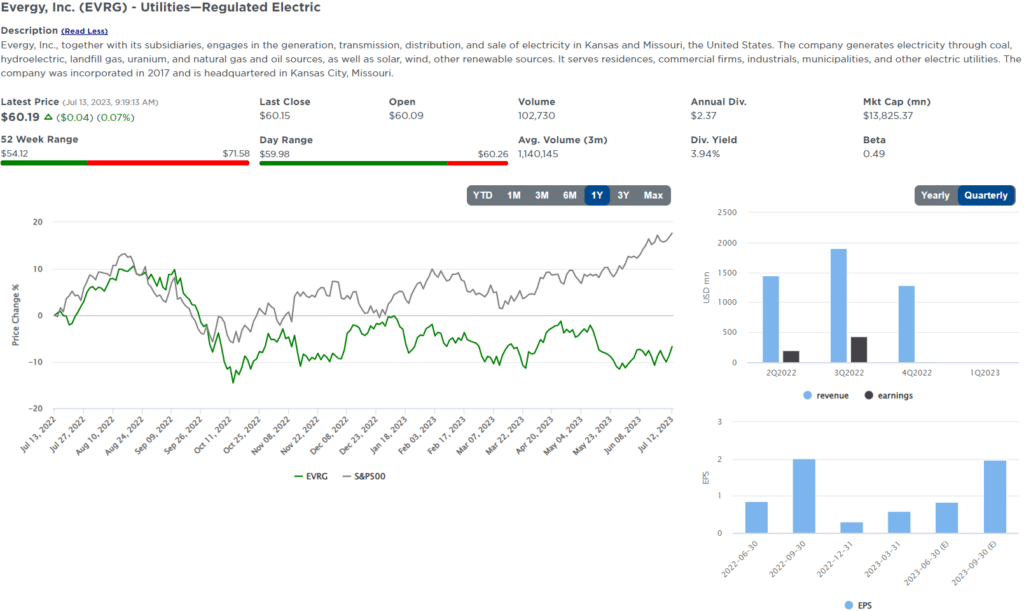Click the Read Less link

pyautogui.click(x=84, y=31)
